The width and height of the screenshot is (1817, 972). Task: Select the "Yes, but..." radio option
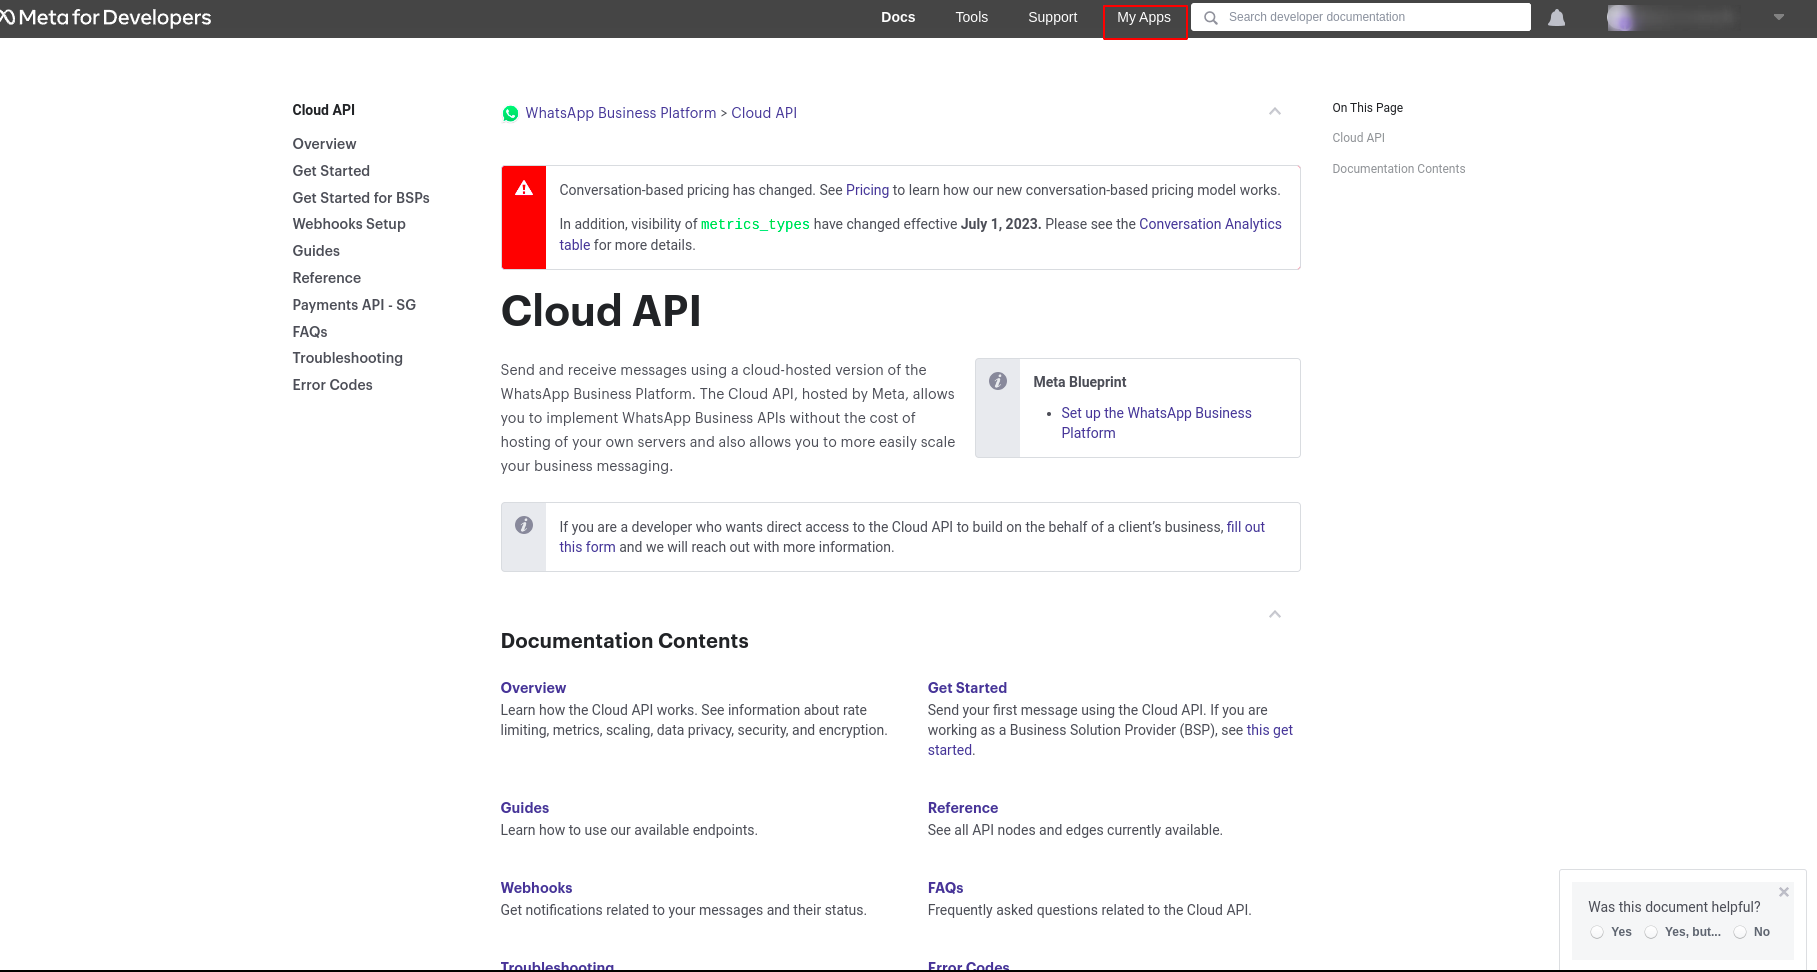click(x=1651, y=932)
